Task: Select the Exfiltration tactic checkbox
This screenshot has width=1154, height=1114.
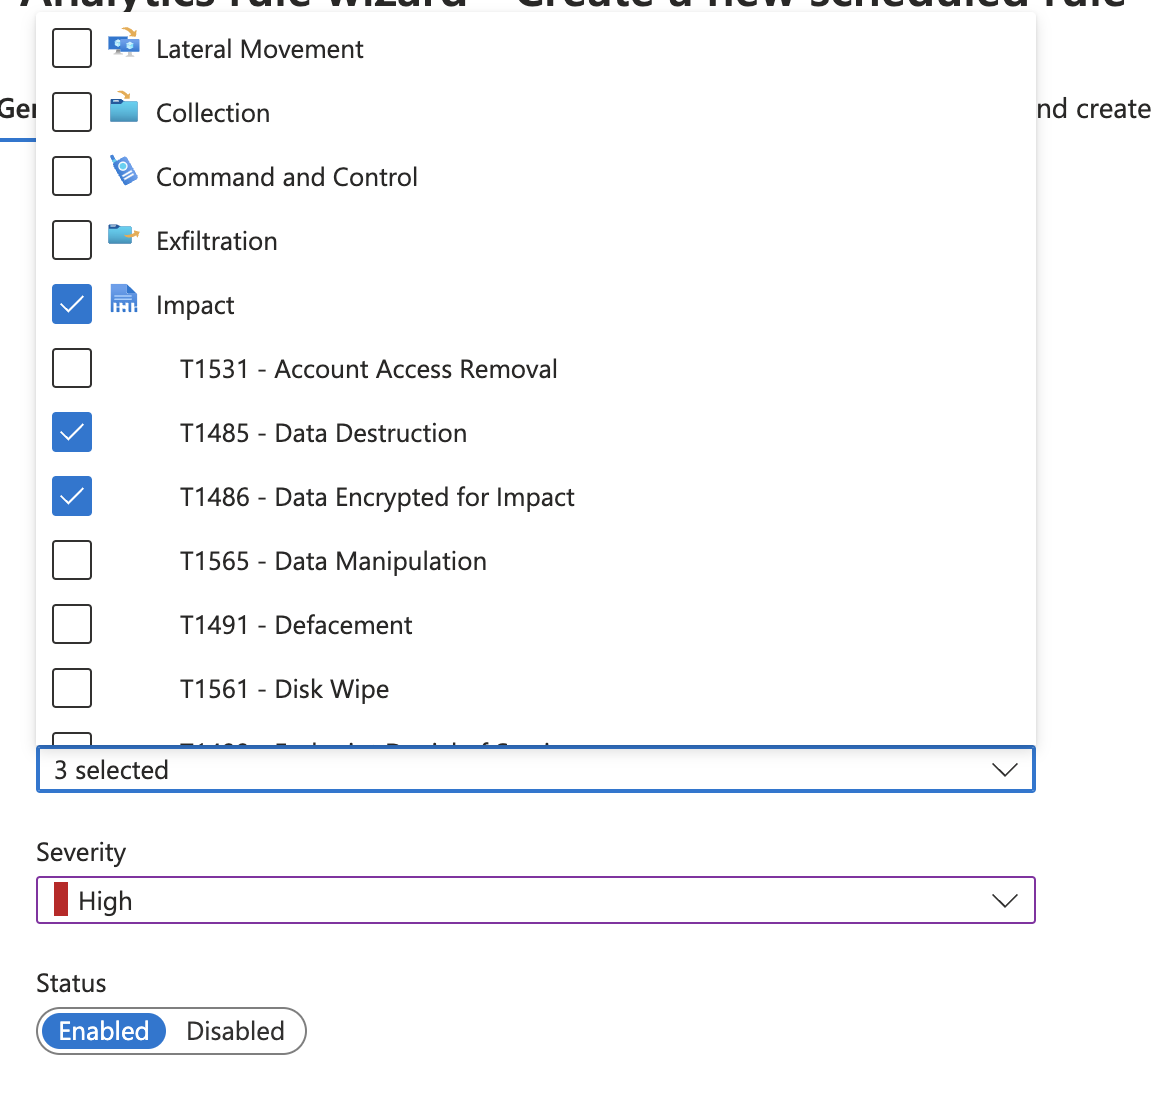Action: [71, 239]
